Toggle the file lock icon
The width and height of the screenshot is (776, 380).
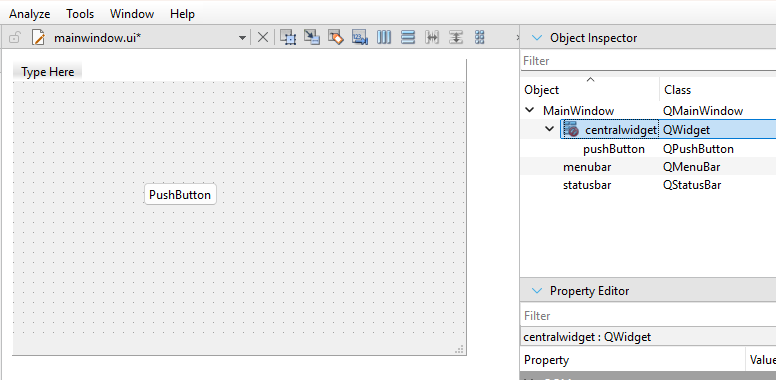(14, 38)
